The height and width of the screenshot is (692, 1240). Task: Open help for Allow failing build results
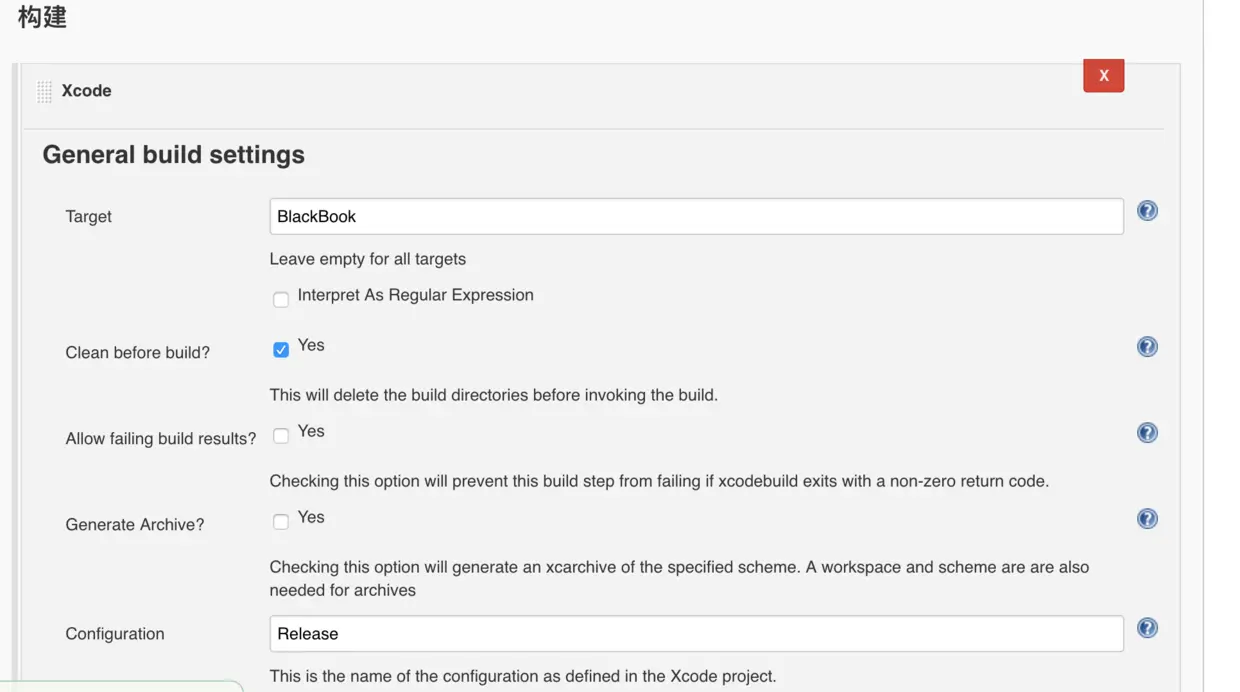[1147, 433]
